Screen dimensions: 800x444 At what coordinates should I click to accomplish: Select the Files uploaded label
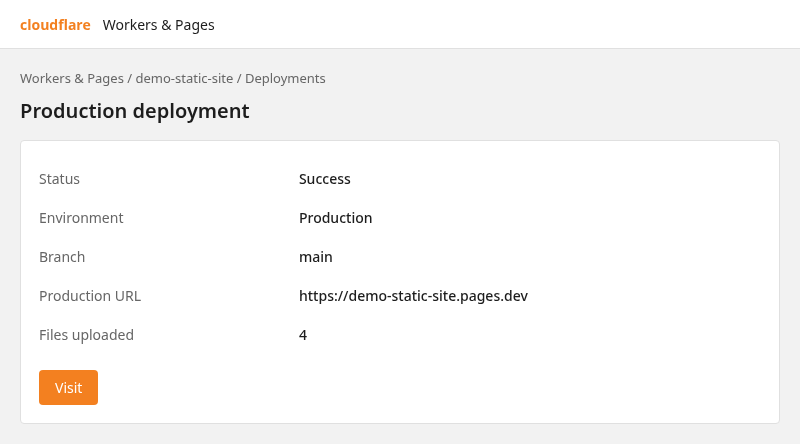[x=86, y=335]
